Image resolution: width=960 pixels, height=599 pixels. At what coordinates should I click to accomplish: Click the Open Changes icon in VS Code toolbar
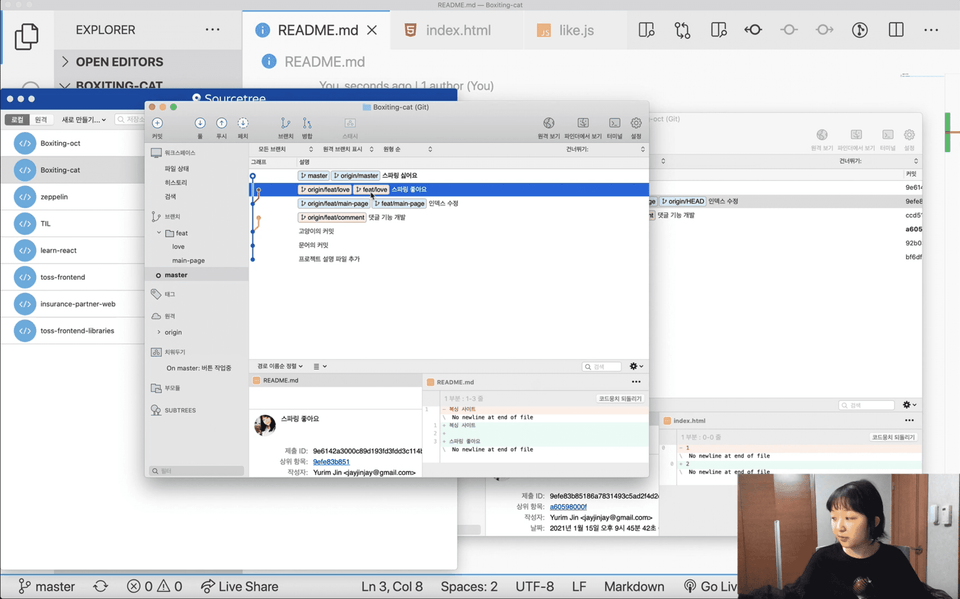[x=682, y=30]
